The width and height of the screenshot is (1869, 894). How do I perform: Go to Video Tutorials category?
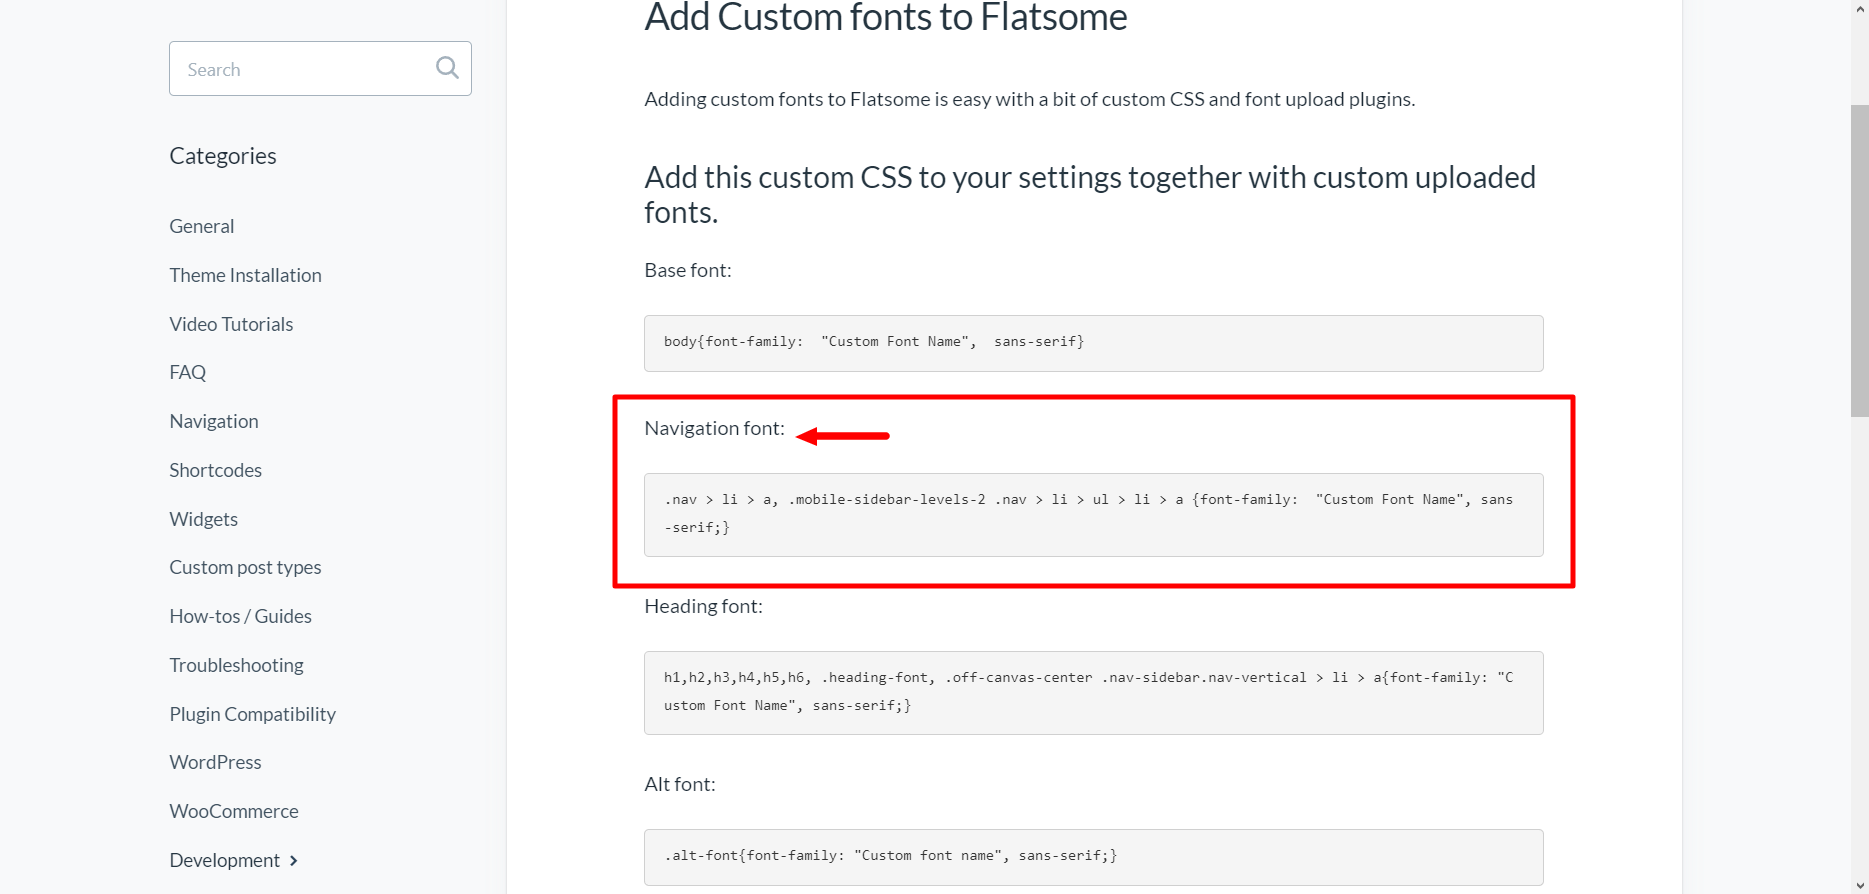231,324
